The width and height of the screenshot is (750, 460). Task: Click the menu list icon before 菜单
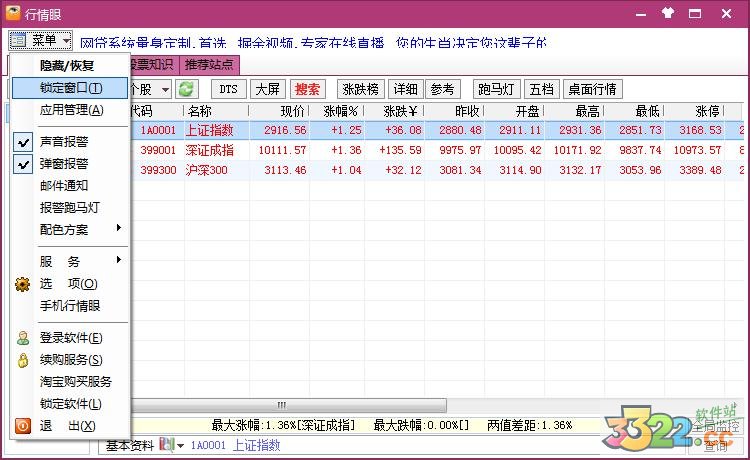[18, 40]
